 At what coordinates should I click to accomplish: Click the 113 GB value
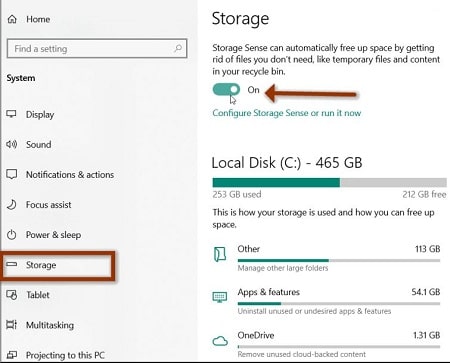click(x=428, y=249)
